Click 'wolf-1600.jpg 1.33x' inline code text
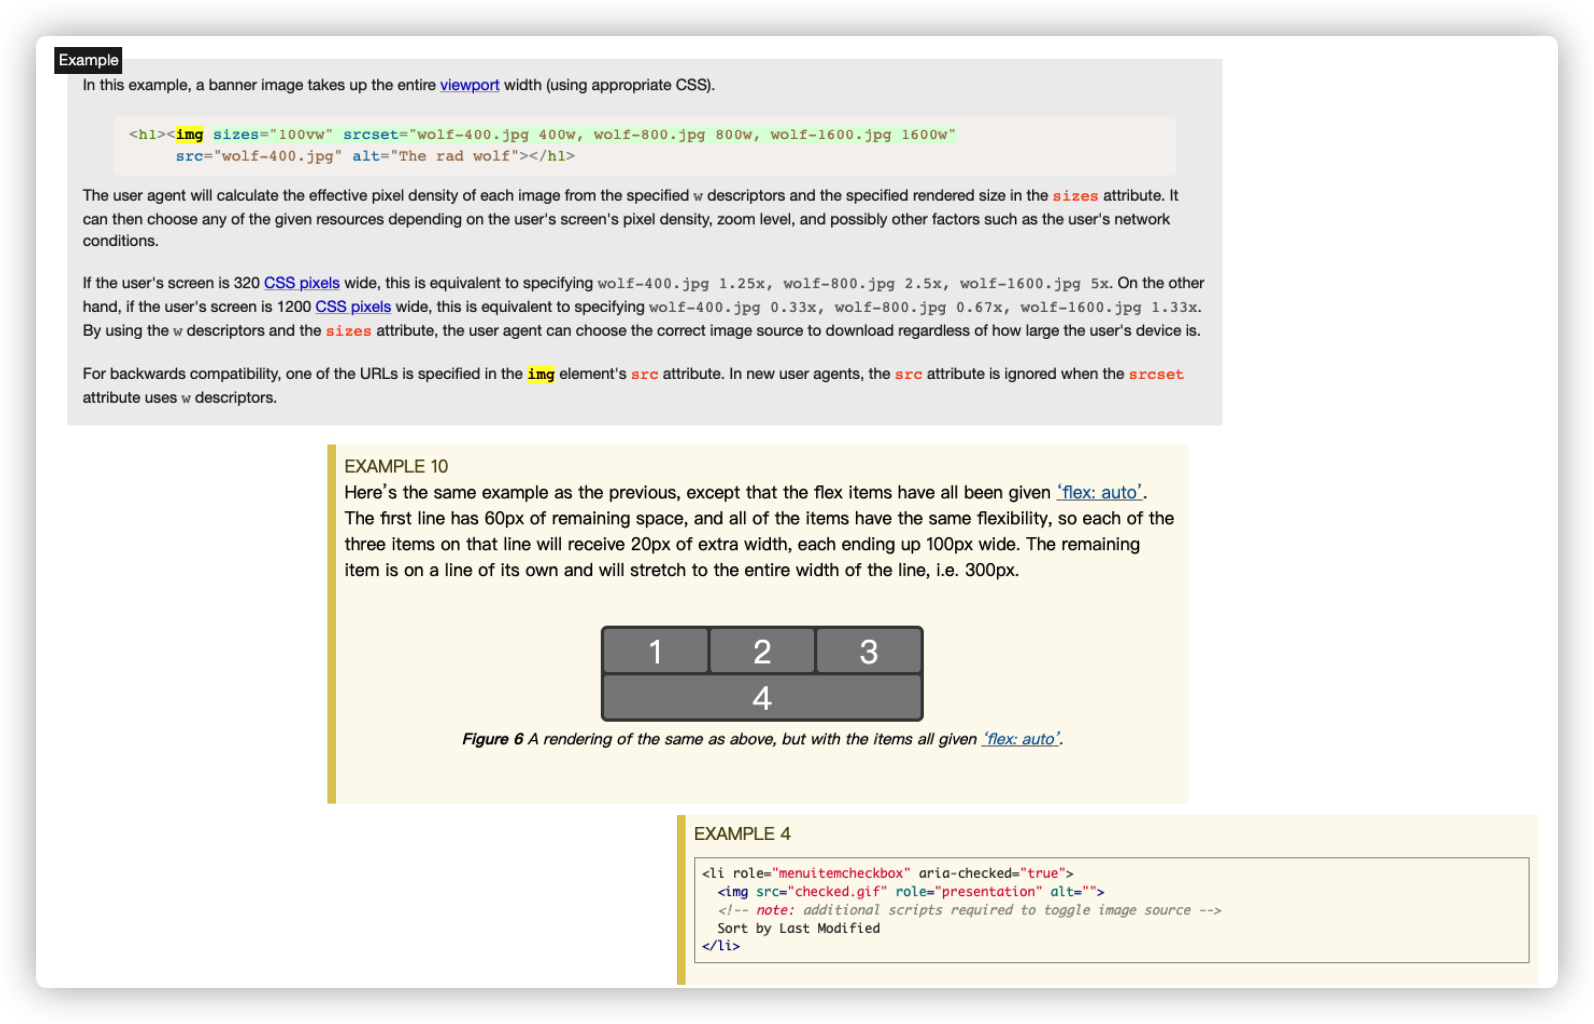 pyautogui.click(x=1109, y=308)
